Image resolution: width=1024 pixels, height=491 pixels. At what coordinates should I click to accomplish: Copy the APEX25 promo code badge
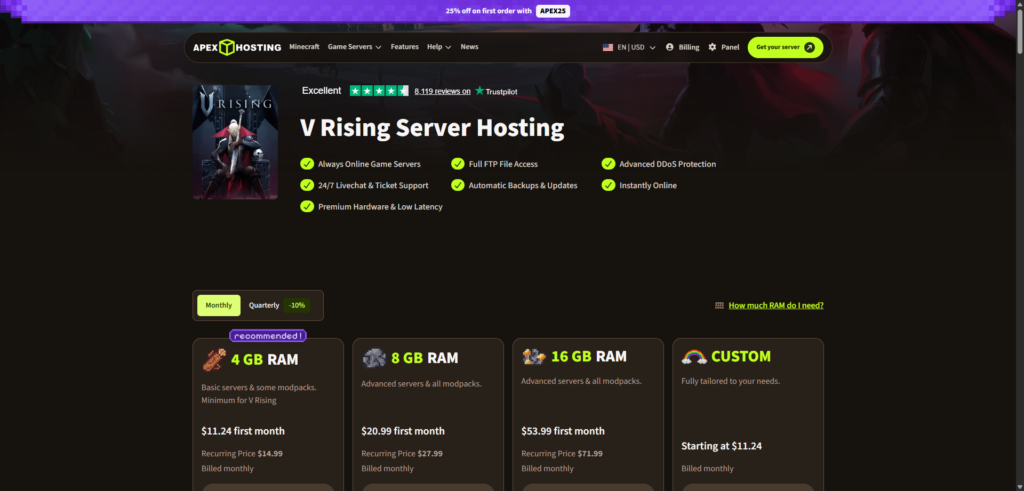(x=552, y=11)
